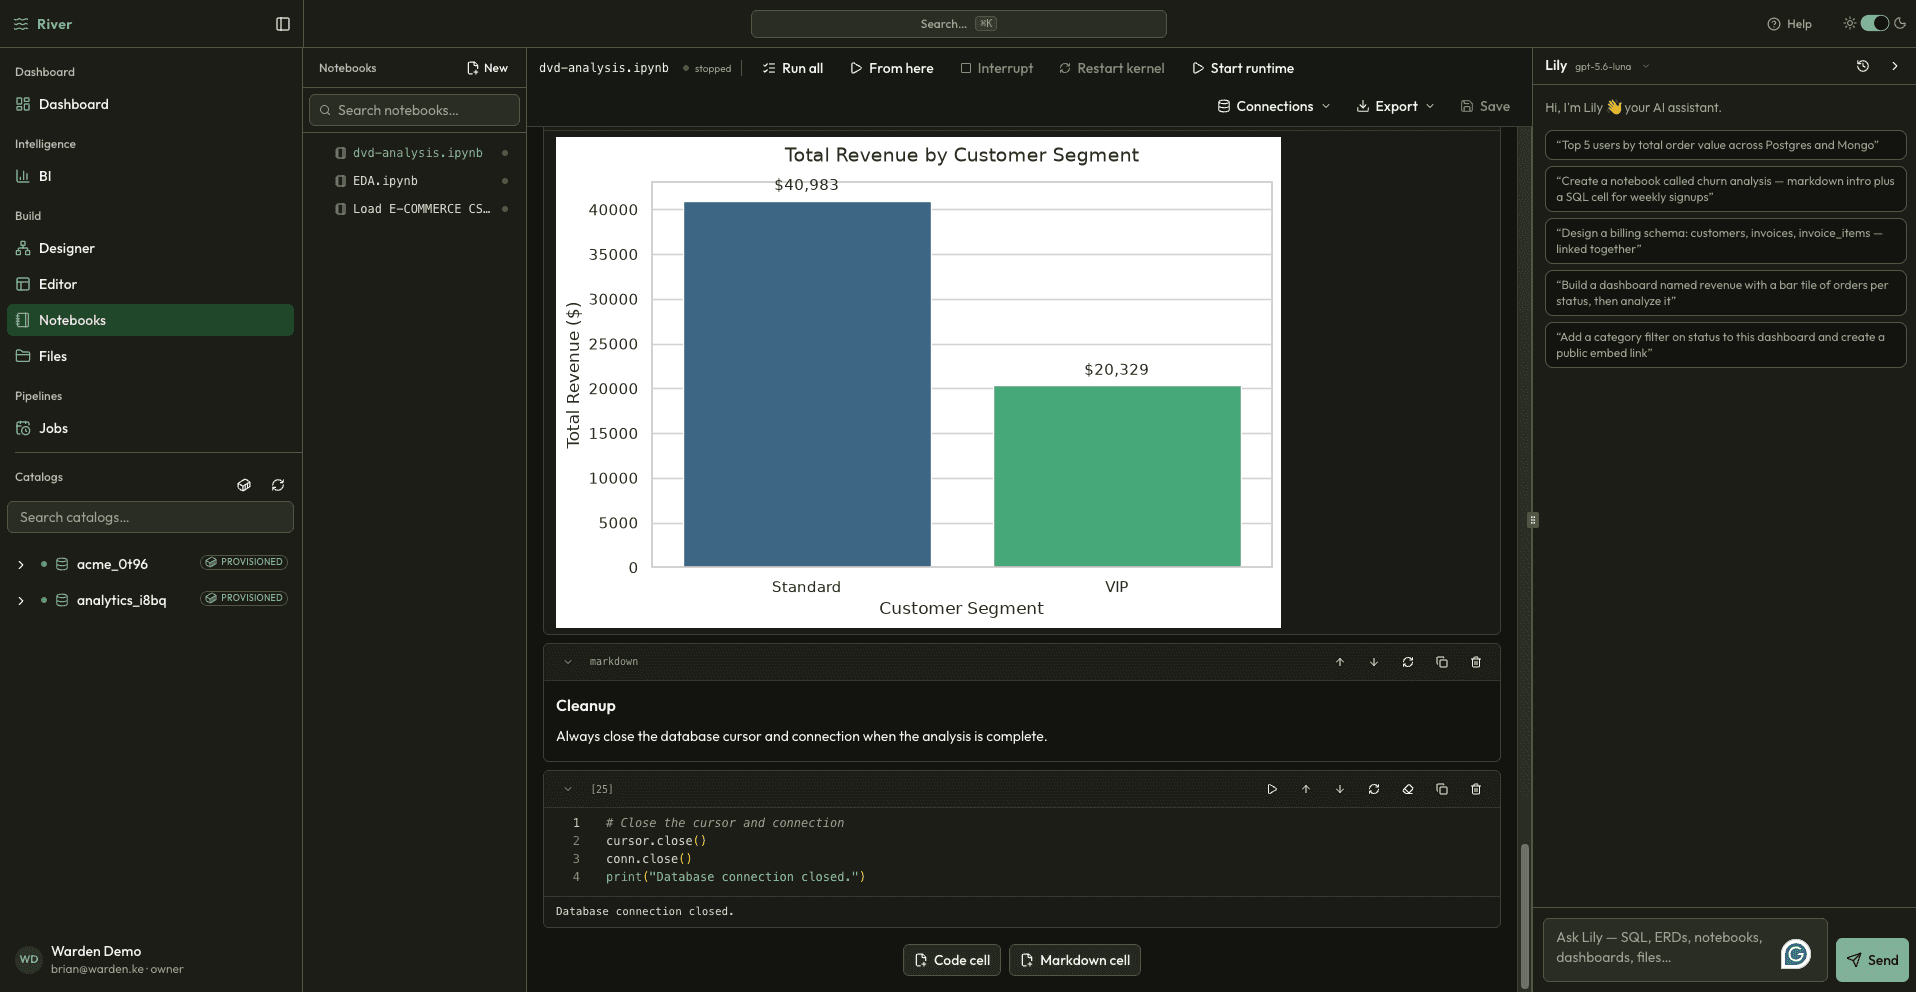Refresh icon on code cell [25]
1916x992 pixels.
coord(1374,789)
